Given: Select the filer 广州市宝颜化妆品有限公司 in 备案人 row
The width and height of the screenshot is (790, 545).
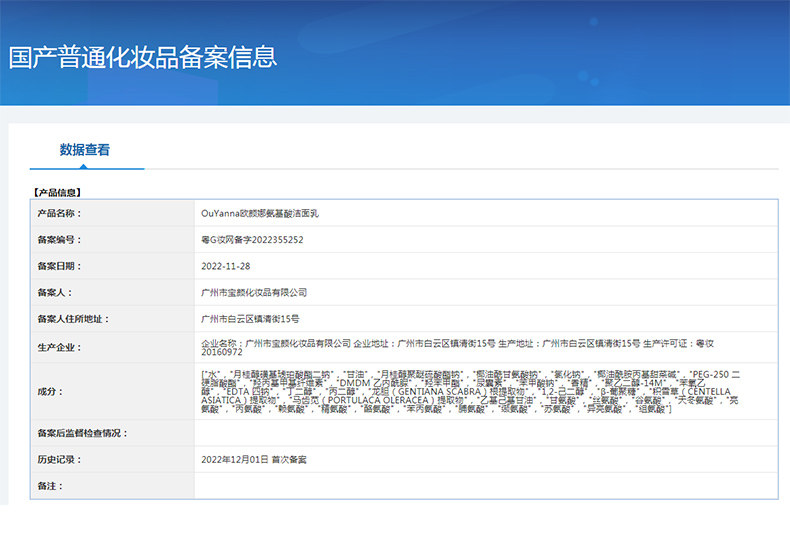Looking at the screenshot, I should tap(254, 293).
